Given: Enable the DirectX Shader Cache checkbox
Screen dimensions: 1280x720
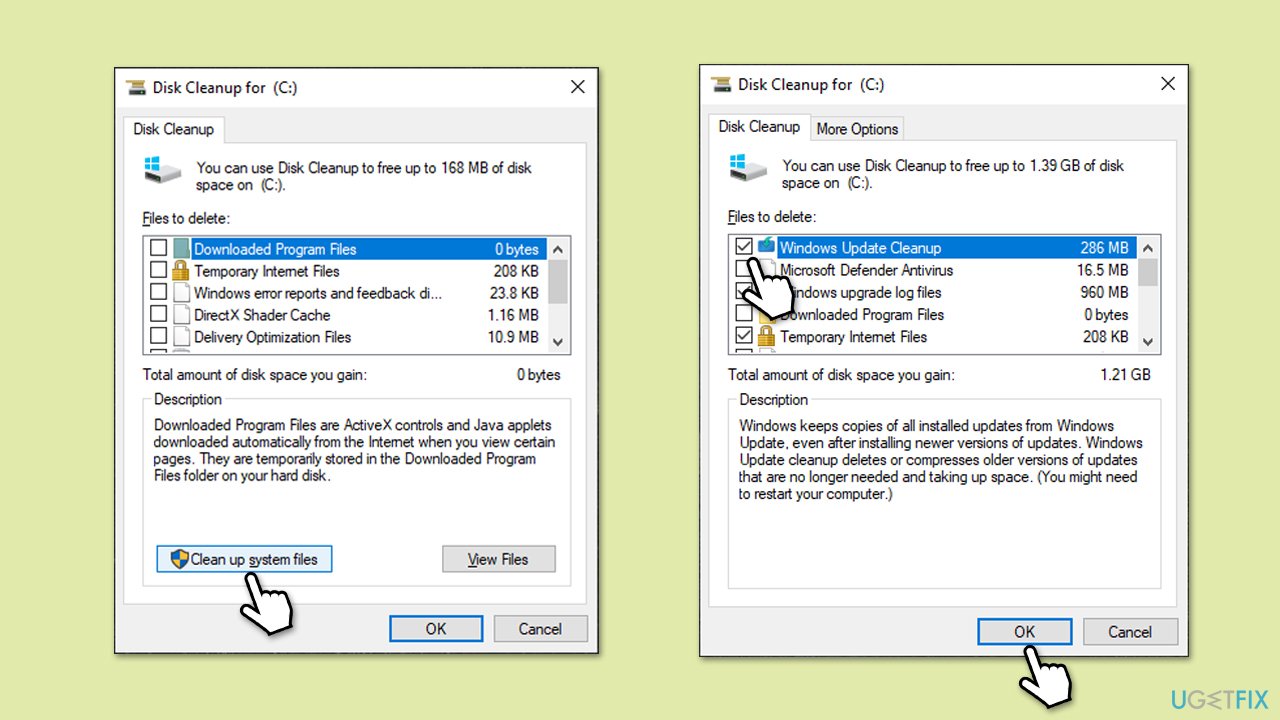Looking at the screenshot, I should 158,315.
